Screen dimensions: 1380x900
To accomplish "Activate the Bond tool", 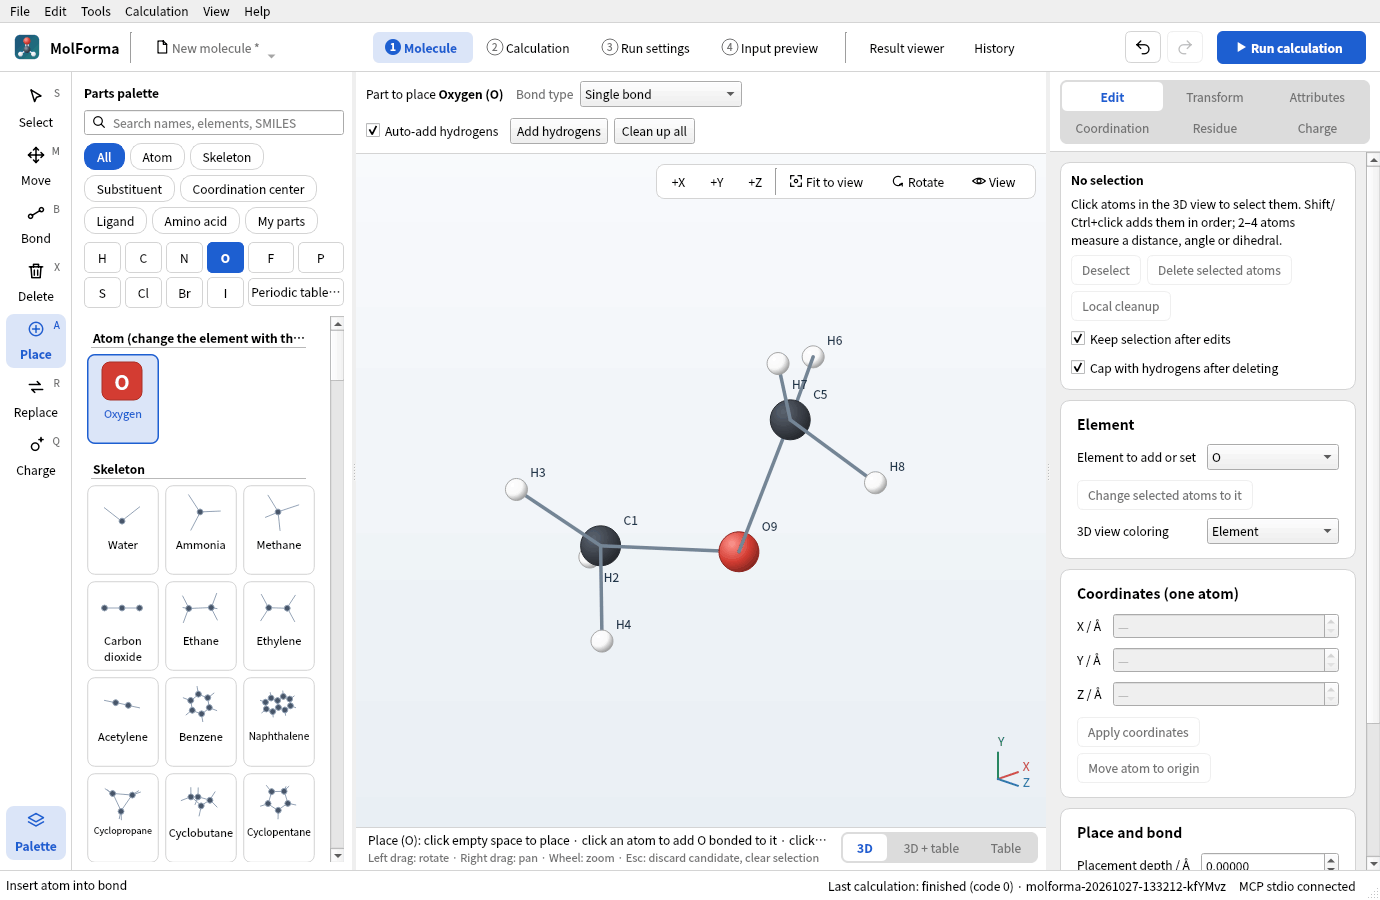I will tap(36, 224).
